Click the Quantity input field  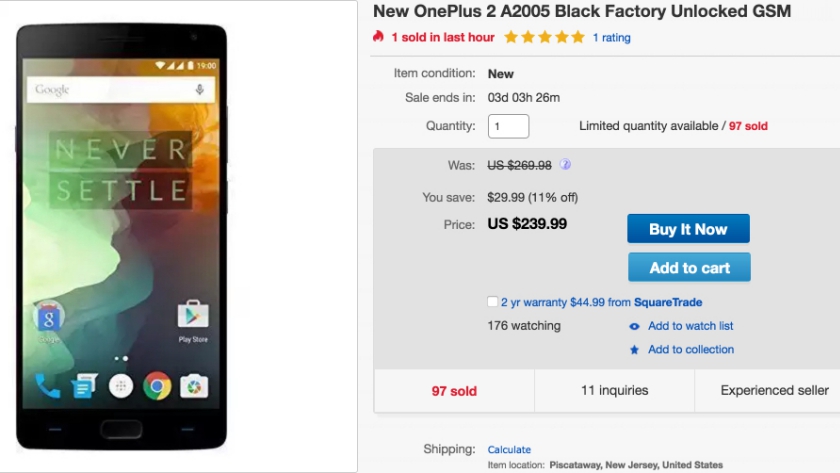508,127
